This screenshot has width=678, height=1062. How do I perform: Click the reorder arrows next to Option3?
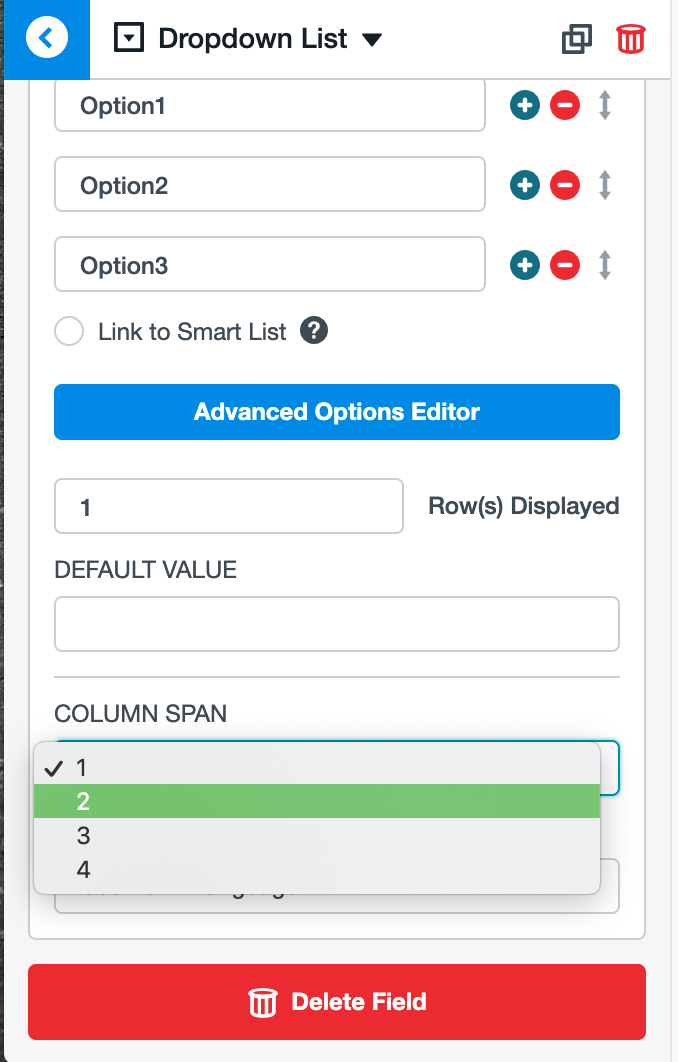[604, 265]
